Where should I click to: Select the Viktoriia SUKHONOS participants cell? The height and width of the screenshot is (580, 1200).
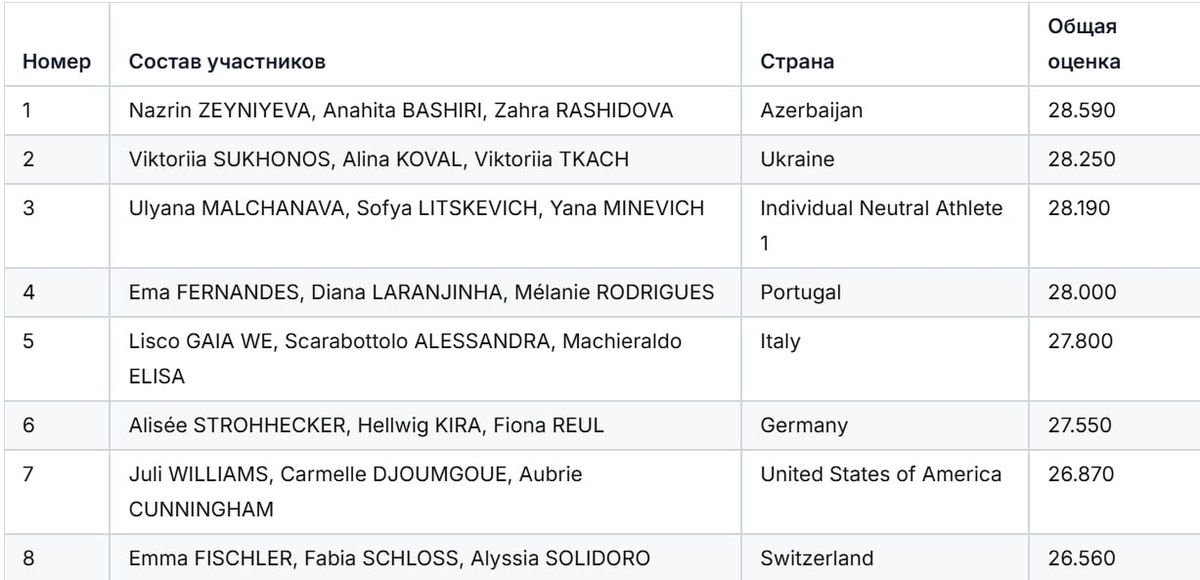(x=379, y=160)
